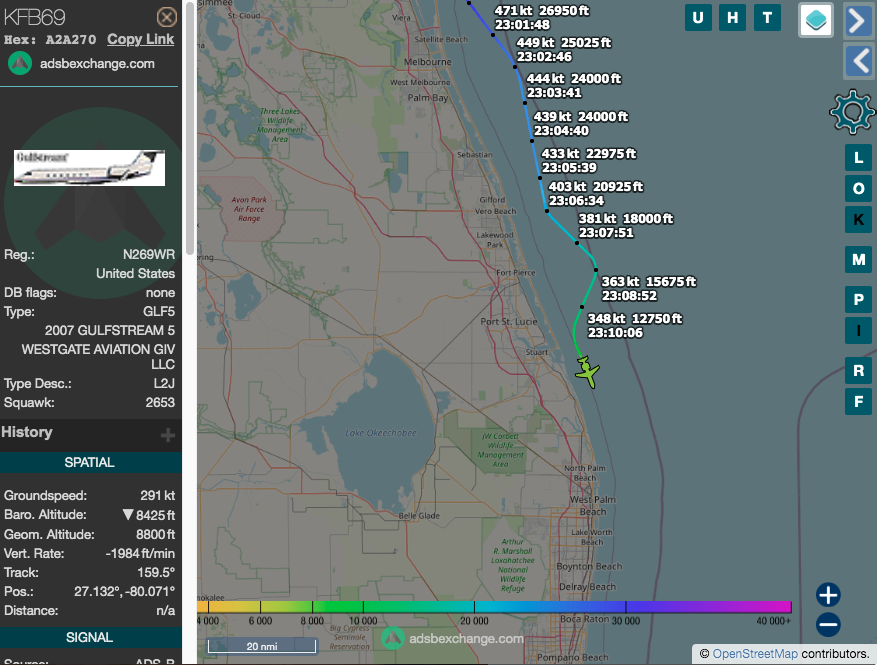Image resolution: width=877 pixels, height=665 pixels.
Task: Click WESTGATE AVIATION GIV LLC owner text
Action: coord(98,357)
